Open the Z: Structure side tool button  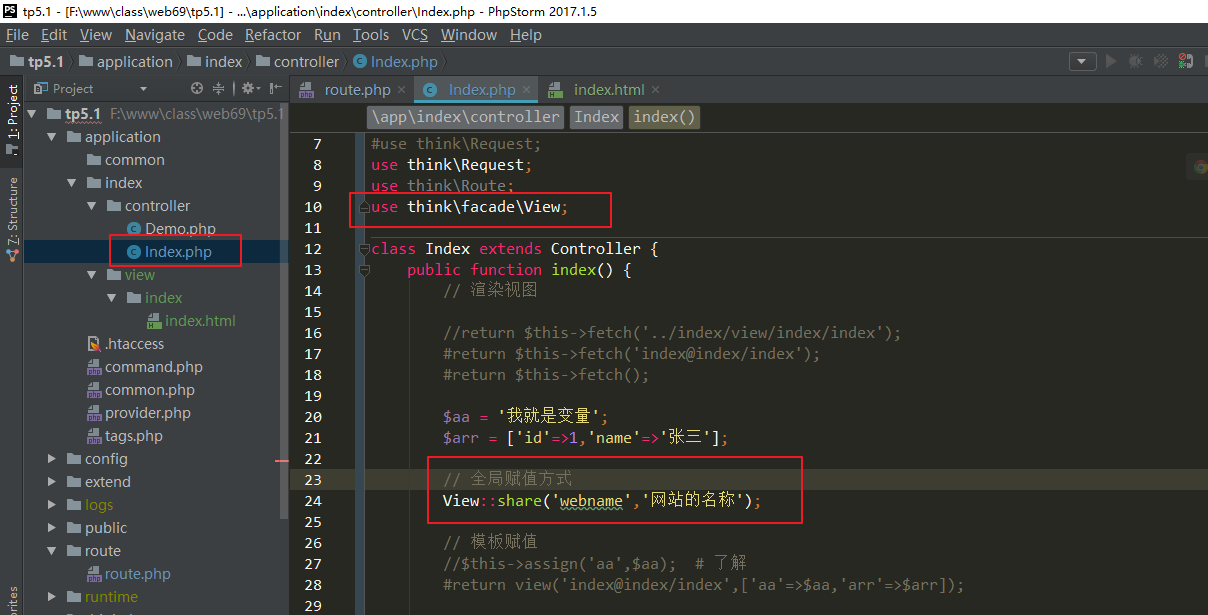(x=13, y=219)
